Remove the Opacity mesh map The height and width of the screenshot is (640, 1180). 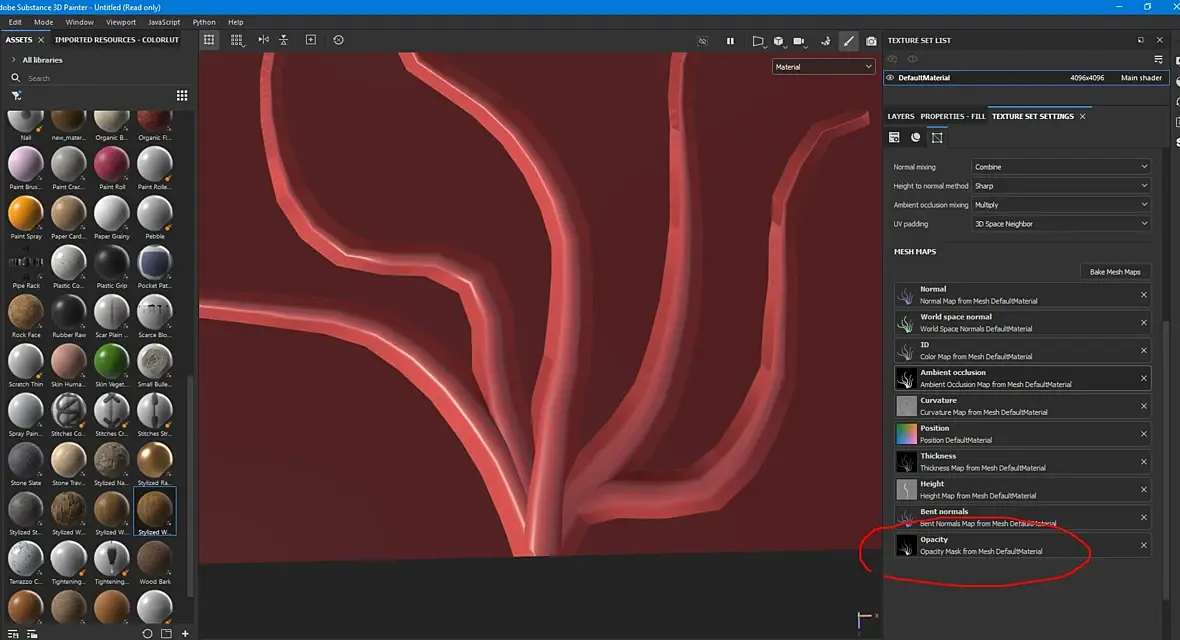coord(1144,545)
